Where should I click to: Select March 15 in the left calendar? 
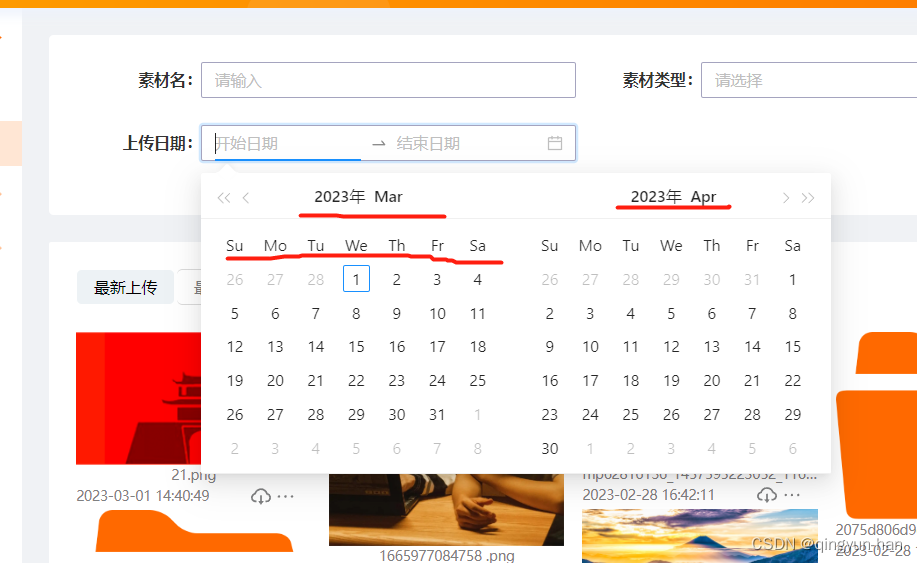pos(356,347)
